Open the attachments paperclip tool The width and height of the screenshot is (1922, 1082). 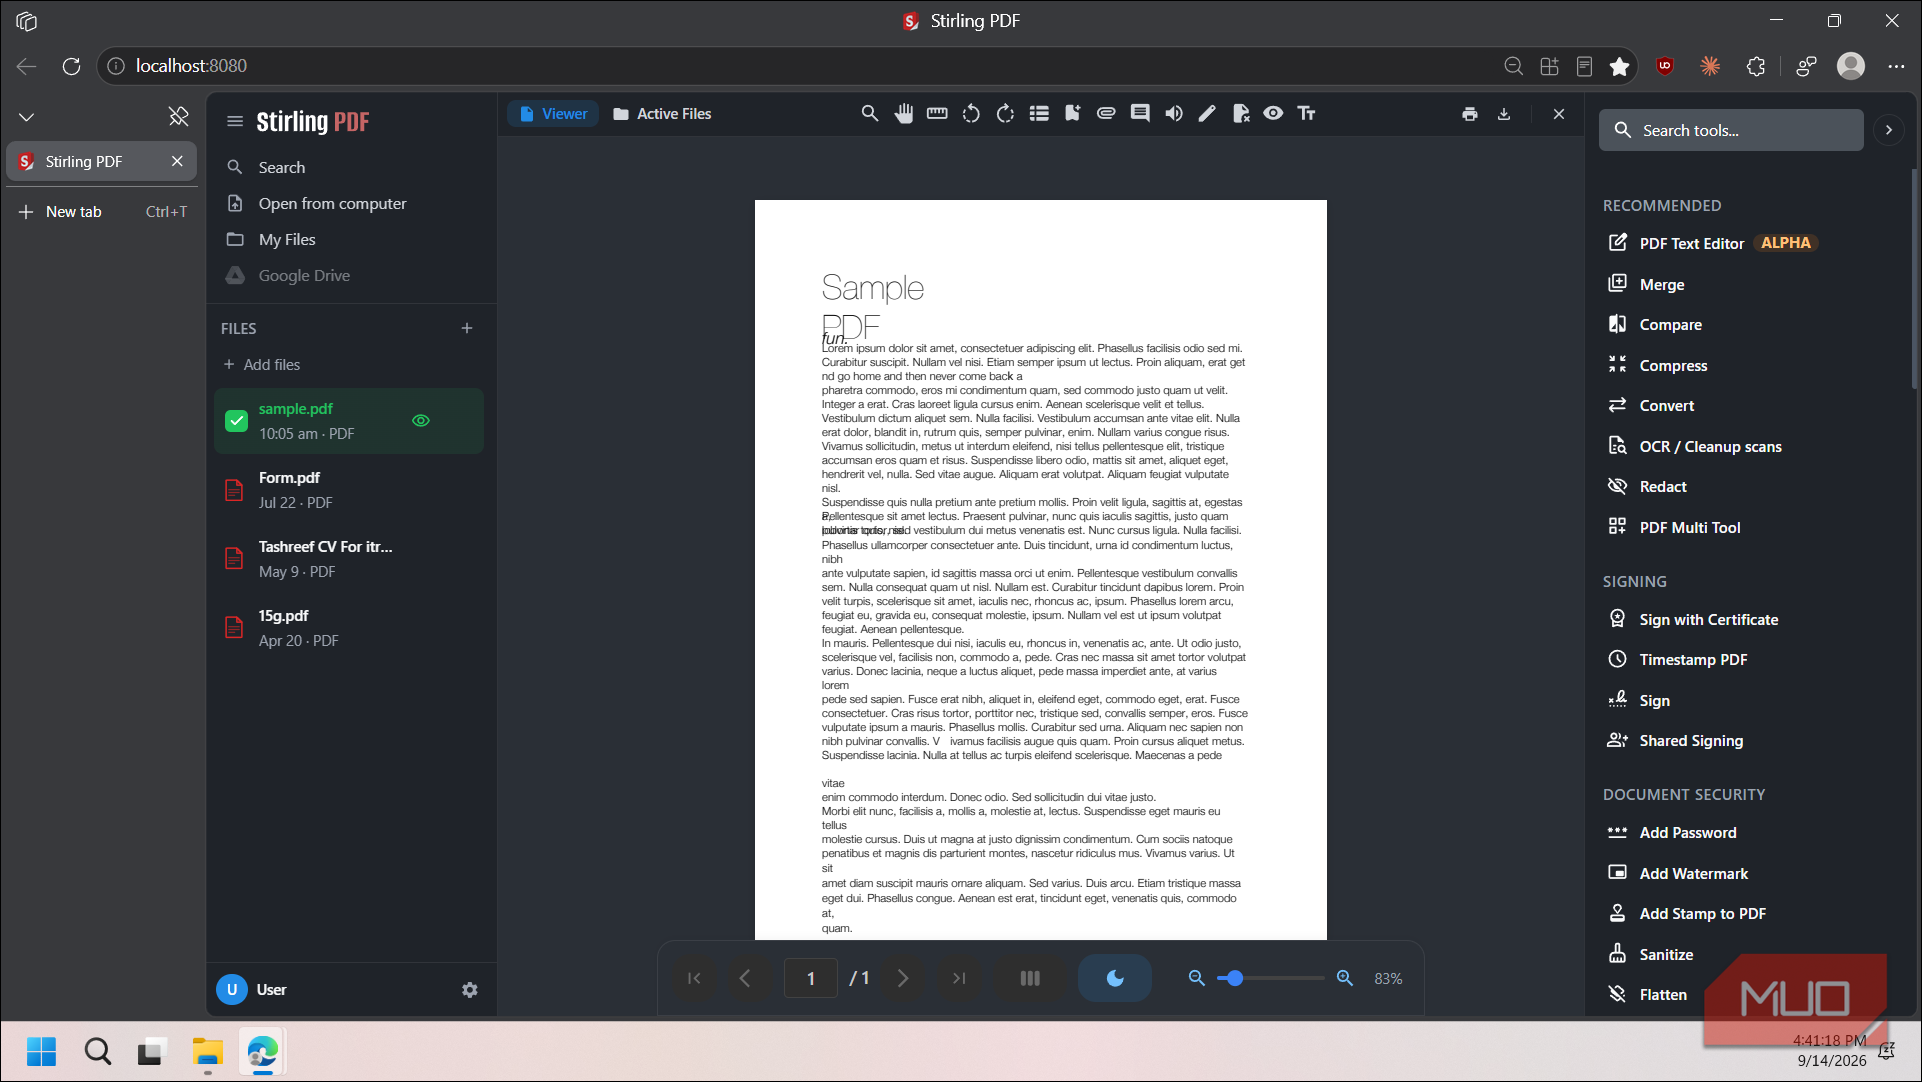tap(1106, 114)
